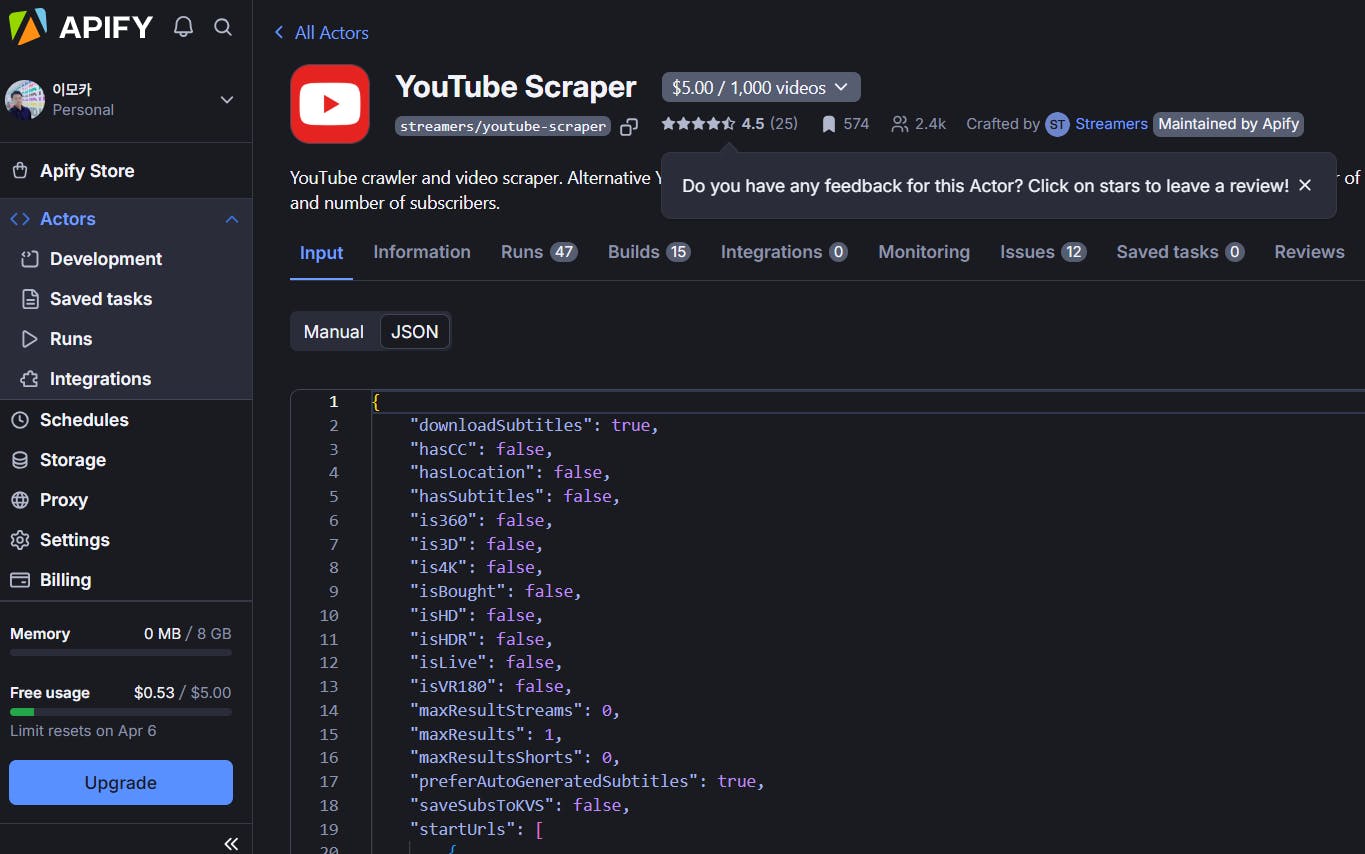Expand the Personal account switcher
Screen dimensions: 1365x854
coord(227,99)
